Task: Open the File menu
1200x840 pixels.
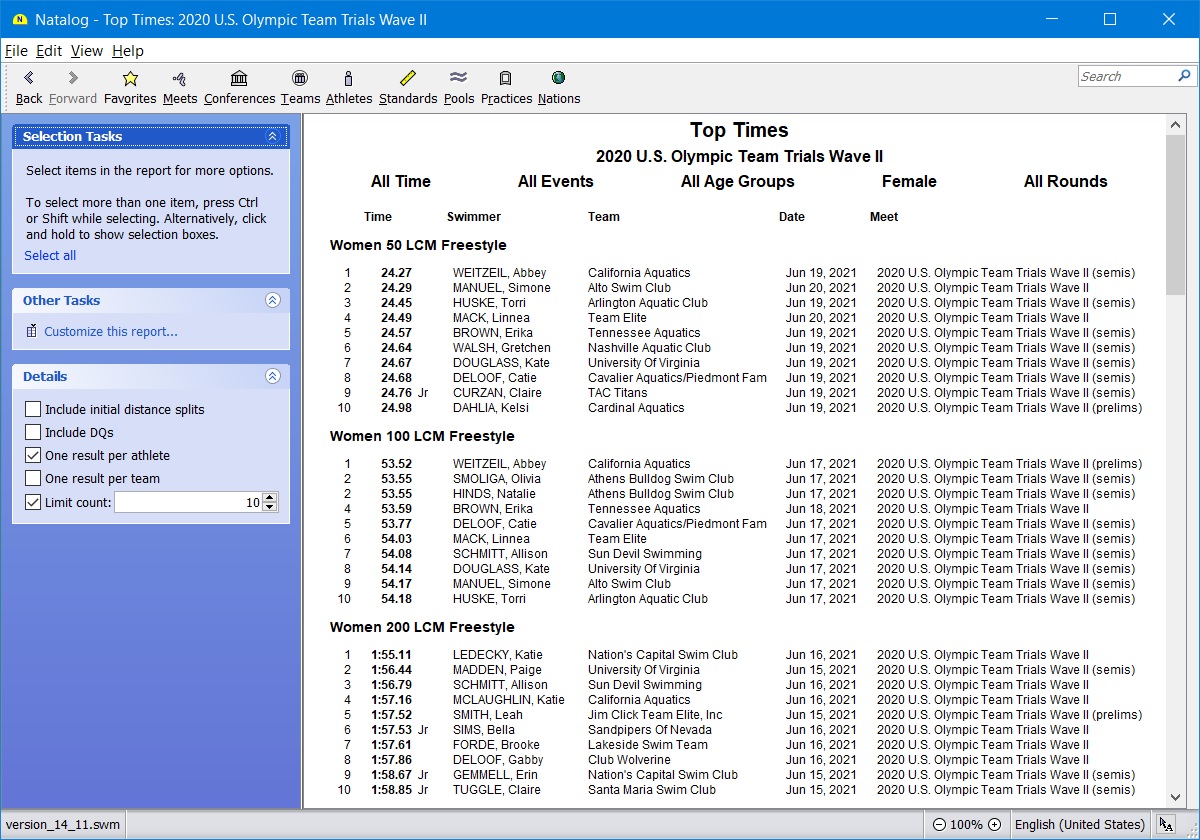Action: pyautogui.click(x=16, y=51)
